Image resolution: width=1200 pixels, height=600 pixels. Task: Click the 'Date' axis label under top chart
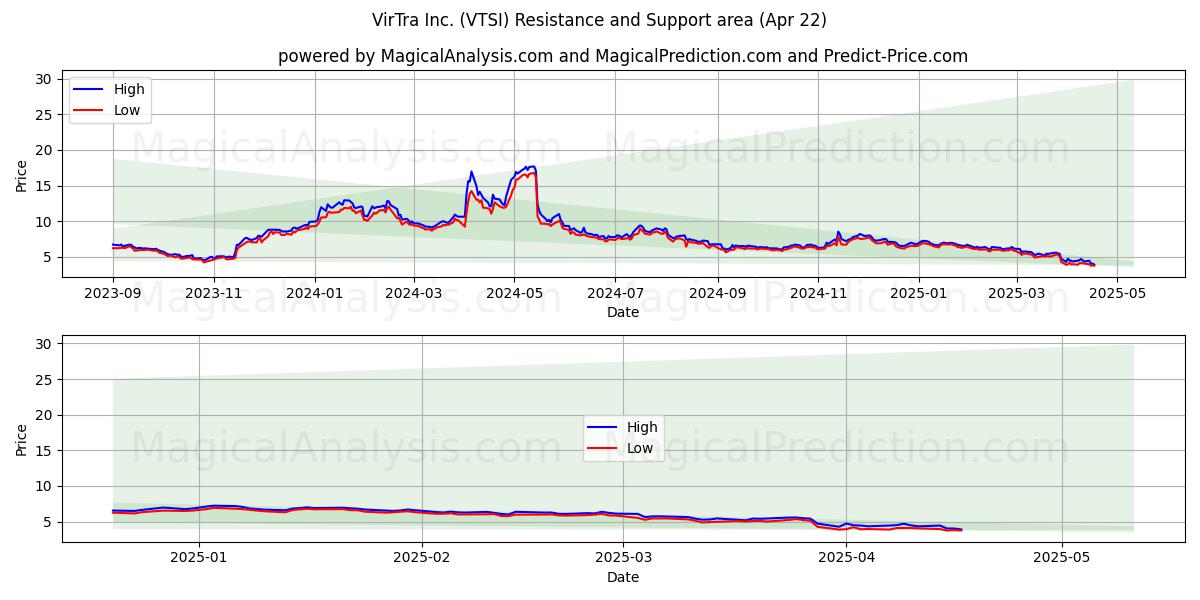point(623,313)
